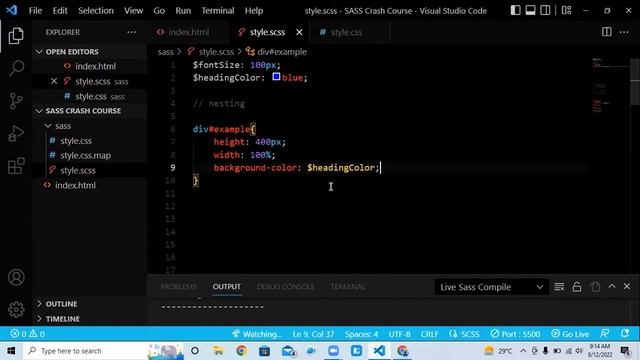Open the Run menu
This screenshot has width=640, height=360.
183,11
